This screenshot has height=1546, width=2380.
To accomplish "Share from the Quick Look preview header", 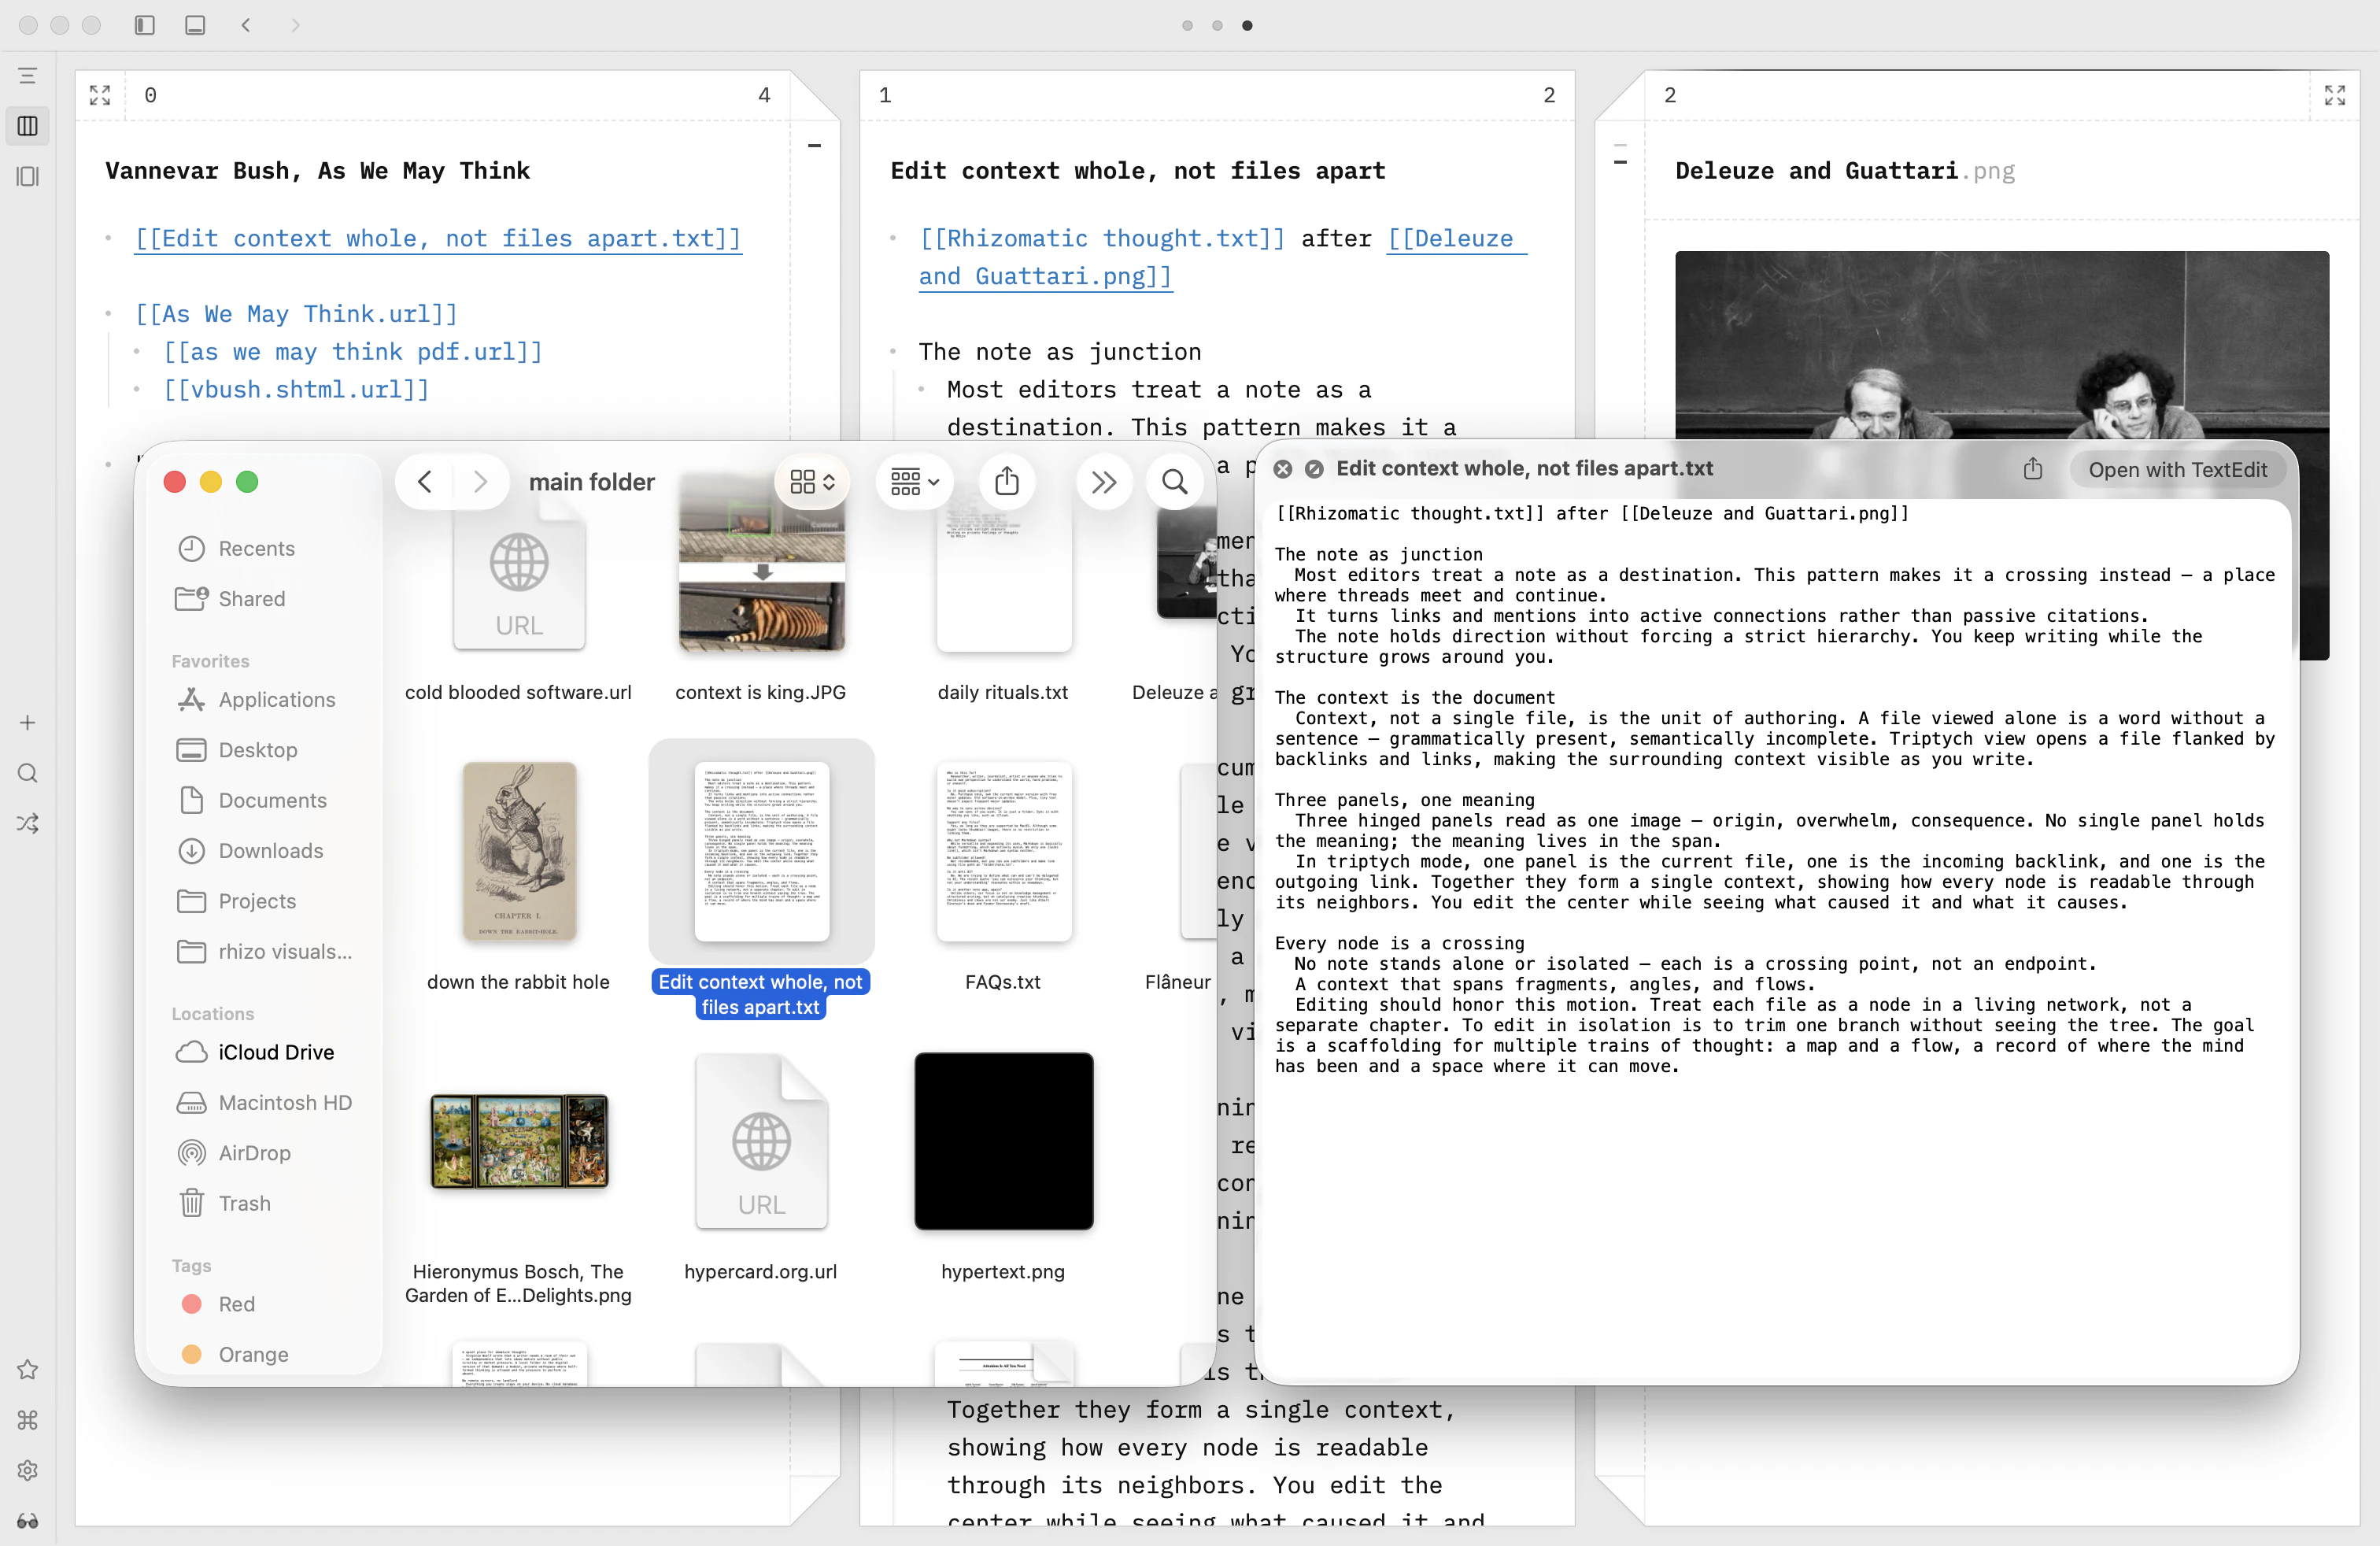I will coord(2033,469).
